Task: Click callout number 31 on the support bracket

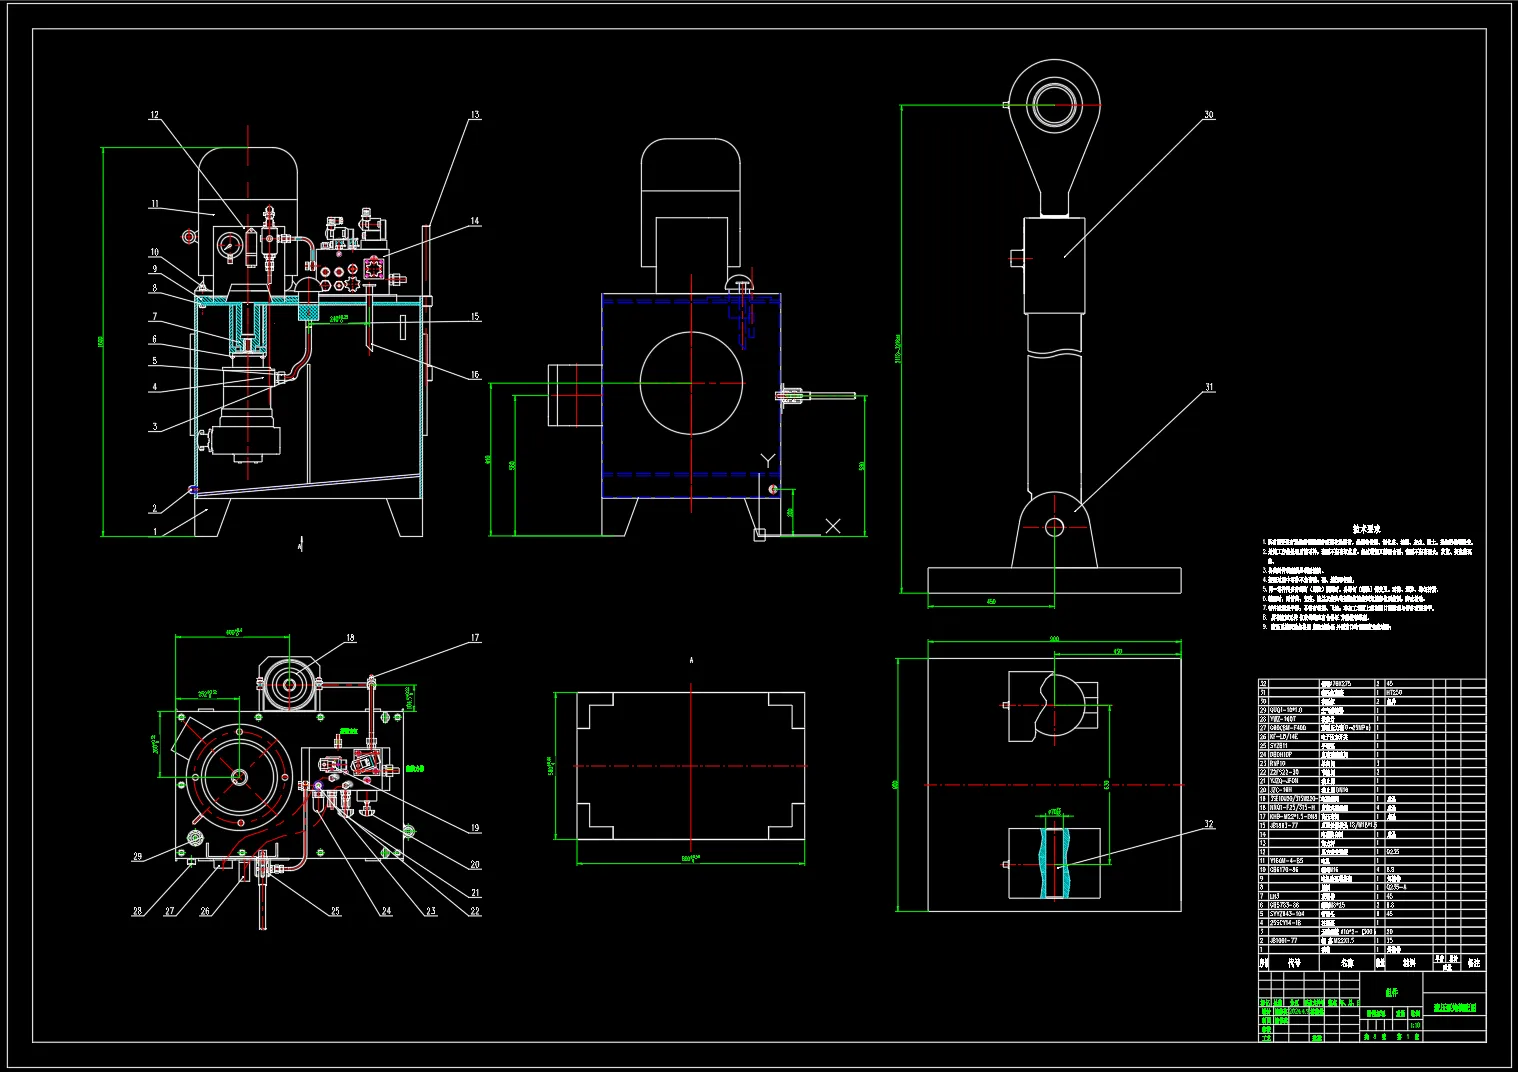Action: click(x=1209, y=387)
